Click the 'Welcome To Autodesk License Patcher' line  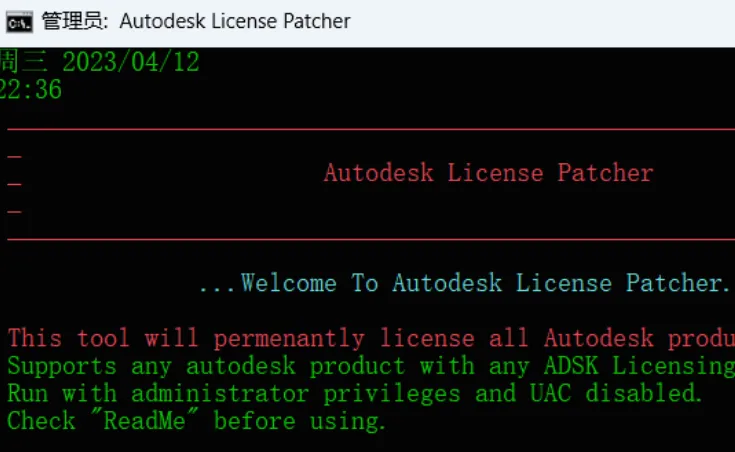[x=464, y=283]
